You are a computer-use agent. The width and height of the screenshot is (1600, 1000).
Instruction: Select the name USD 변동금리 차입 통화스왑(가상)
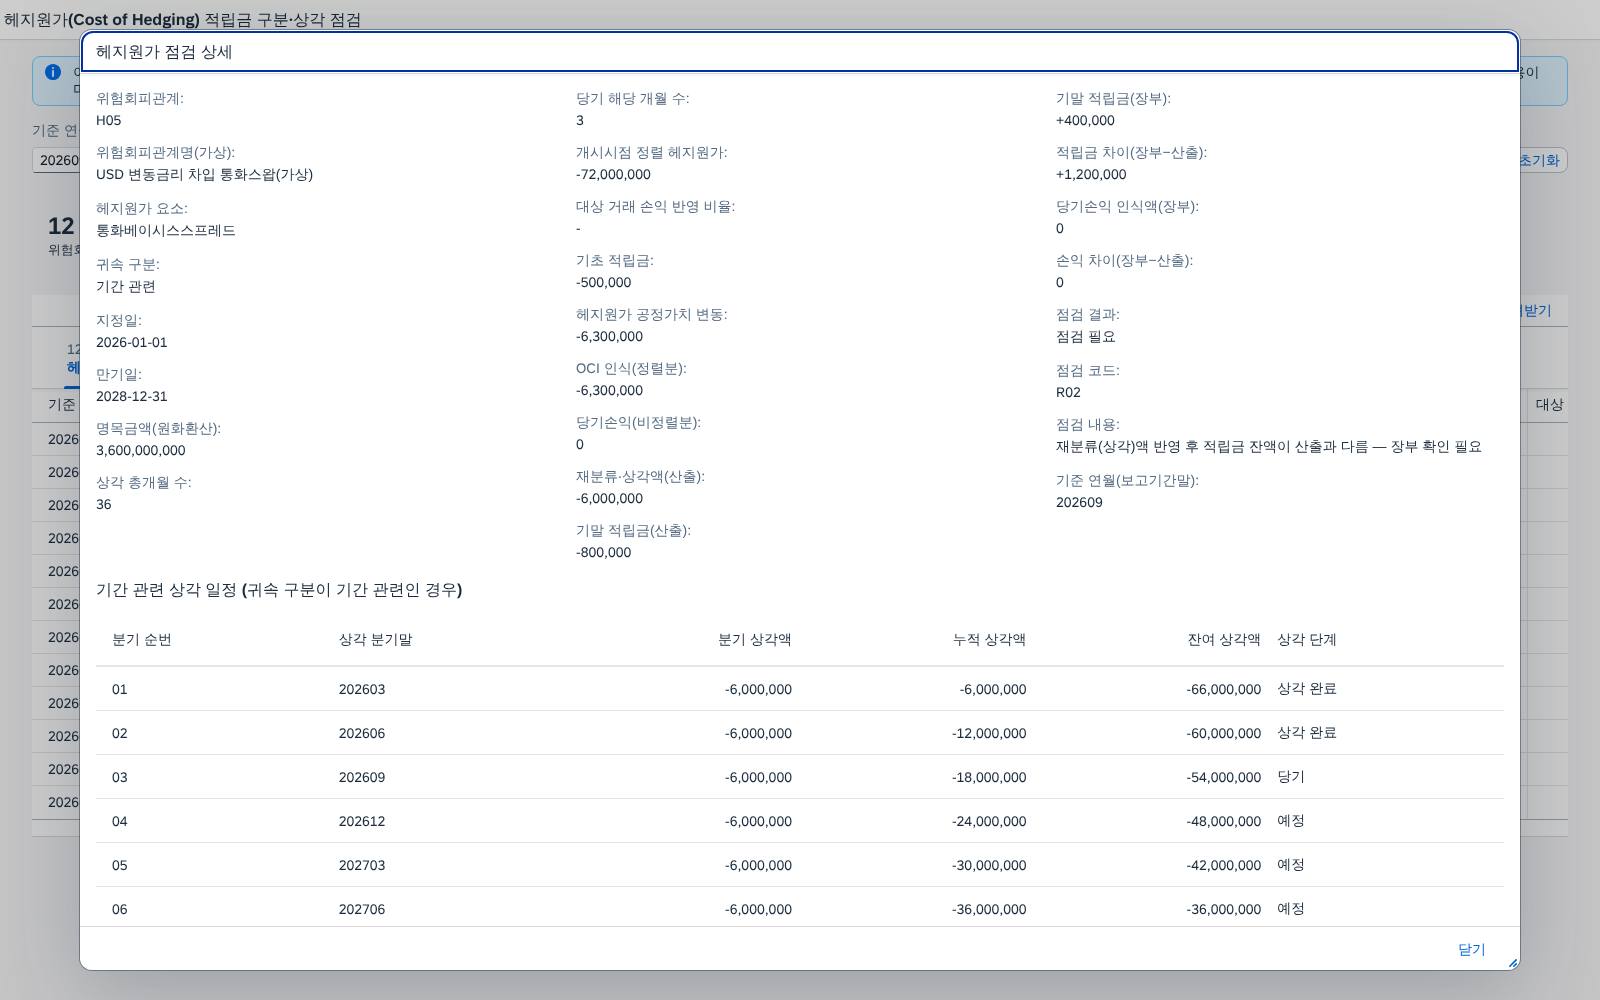point(204,174)
